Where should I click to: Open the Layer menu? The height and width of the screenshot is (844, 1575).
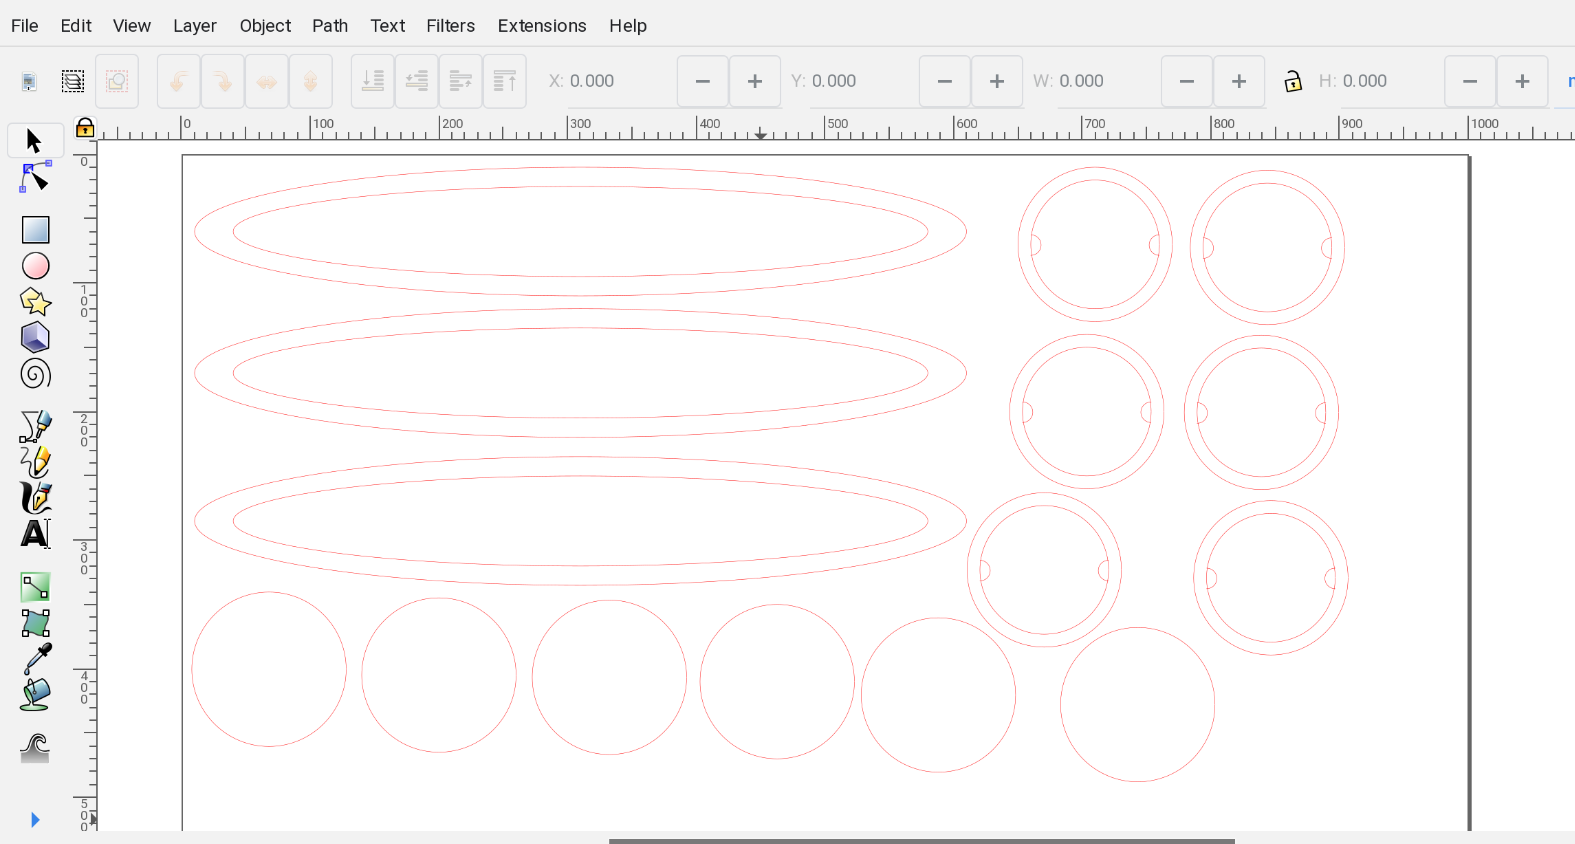[195, 26]
